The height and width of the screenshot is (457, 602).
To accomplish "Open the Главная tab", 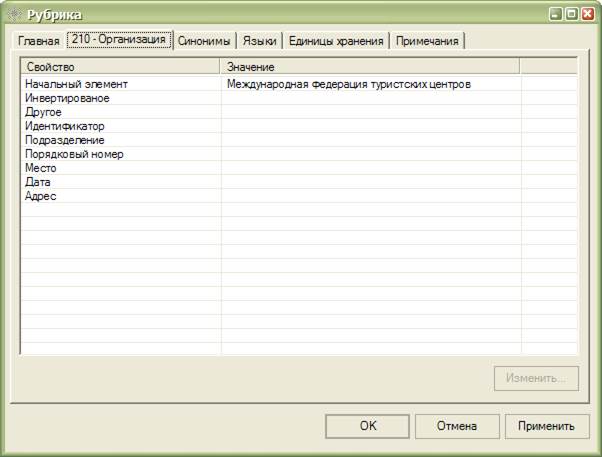I will 39,41.
